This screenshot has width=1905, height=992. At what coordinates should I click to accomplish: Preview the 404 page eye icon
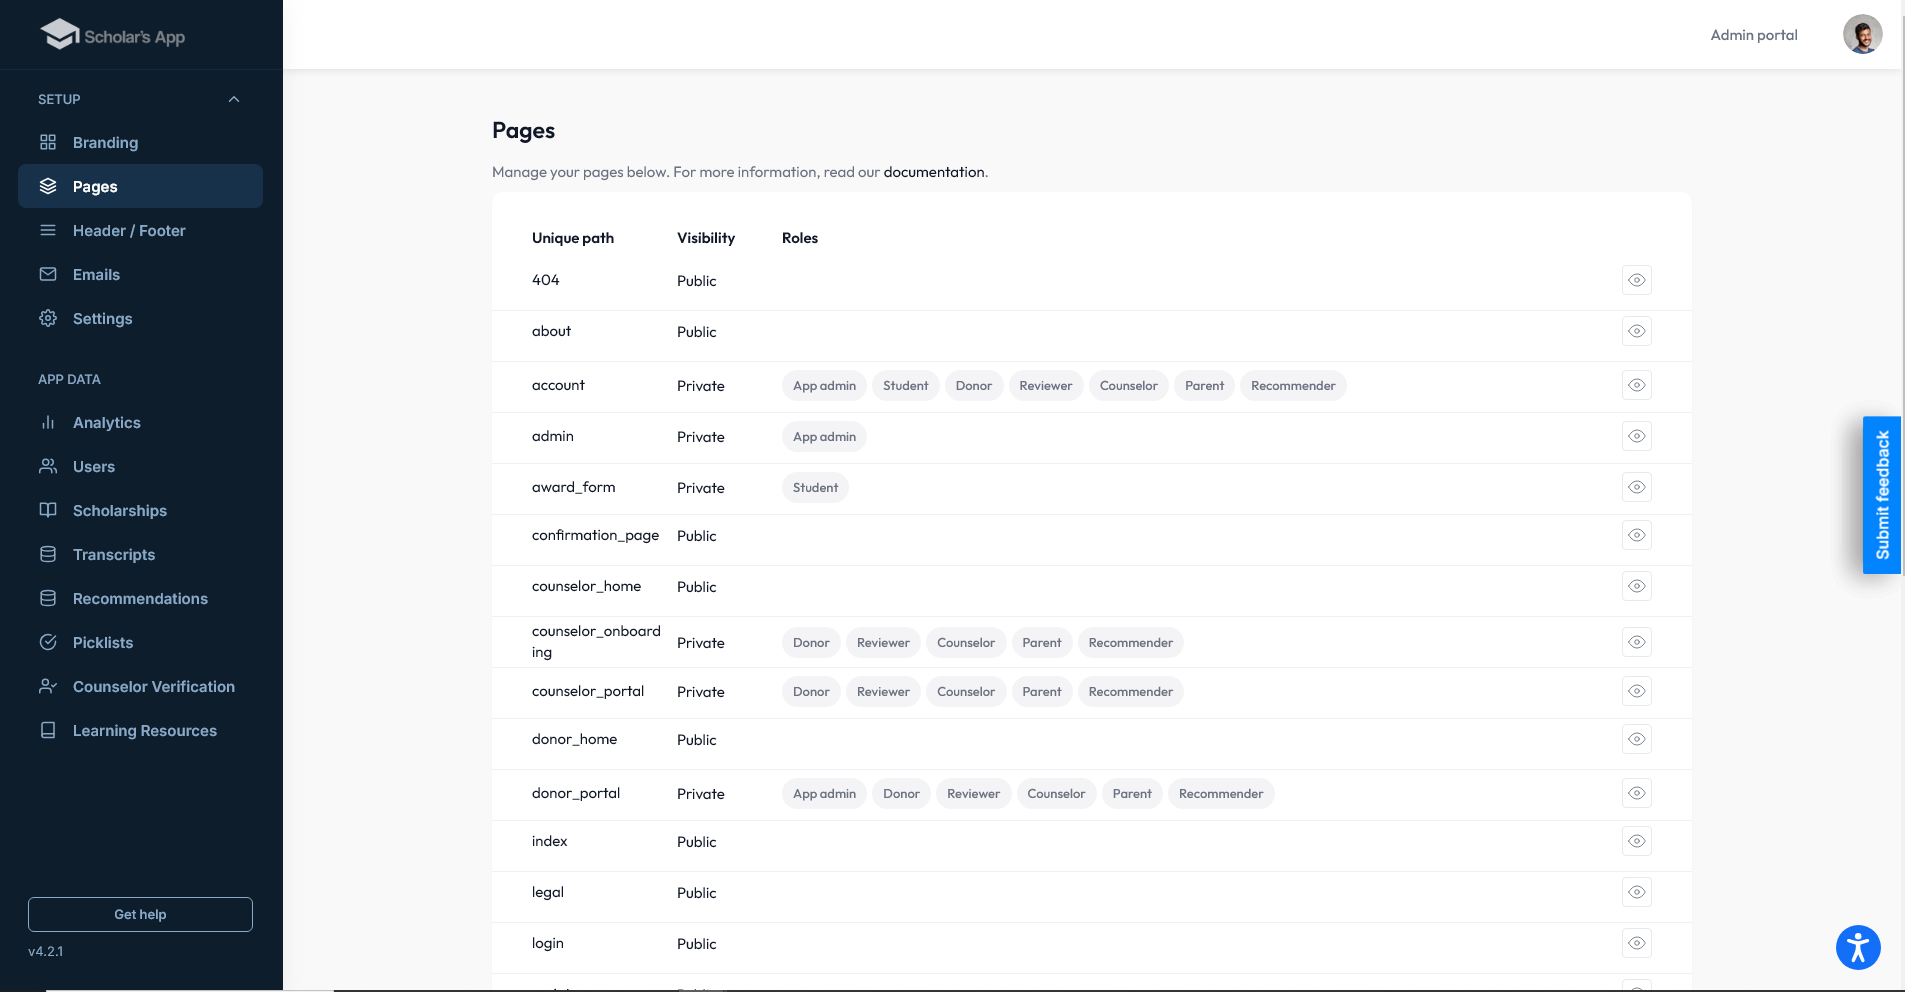pyautogui.click(x=1637, y=280)
